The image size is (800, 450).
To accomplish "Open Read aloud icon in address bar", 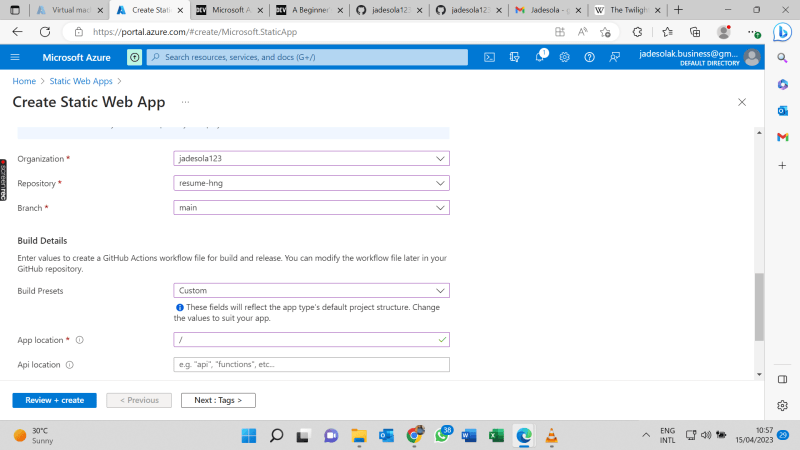I will click(x=582, y=32).
